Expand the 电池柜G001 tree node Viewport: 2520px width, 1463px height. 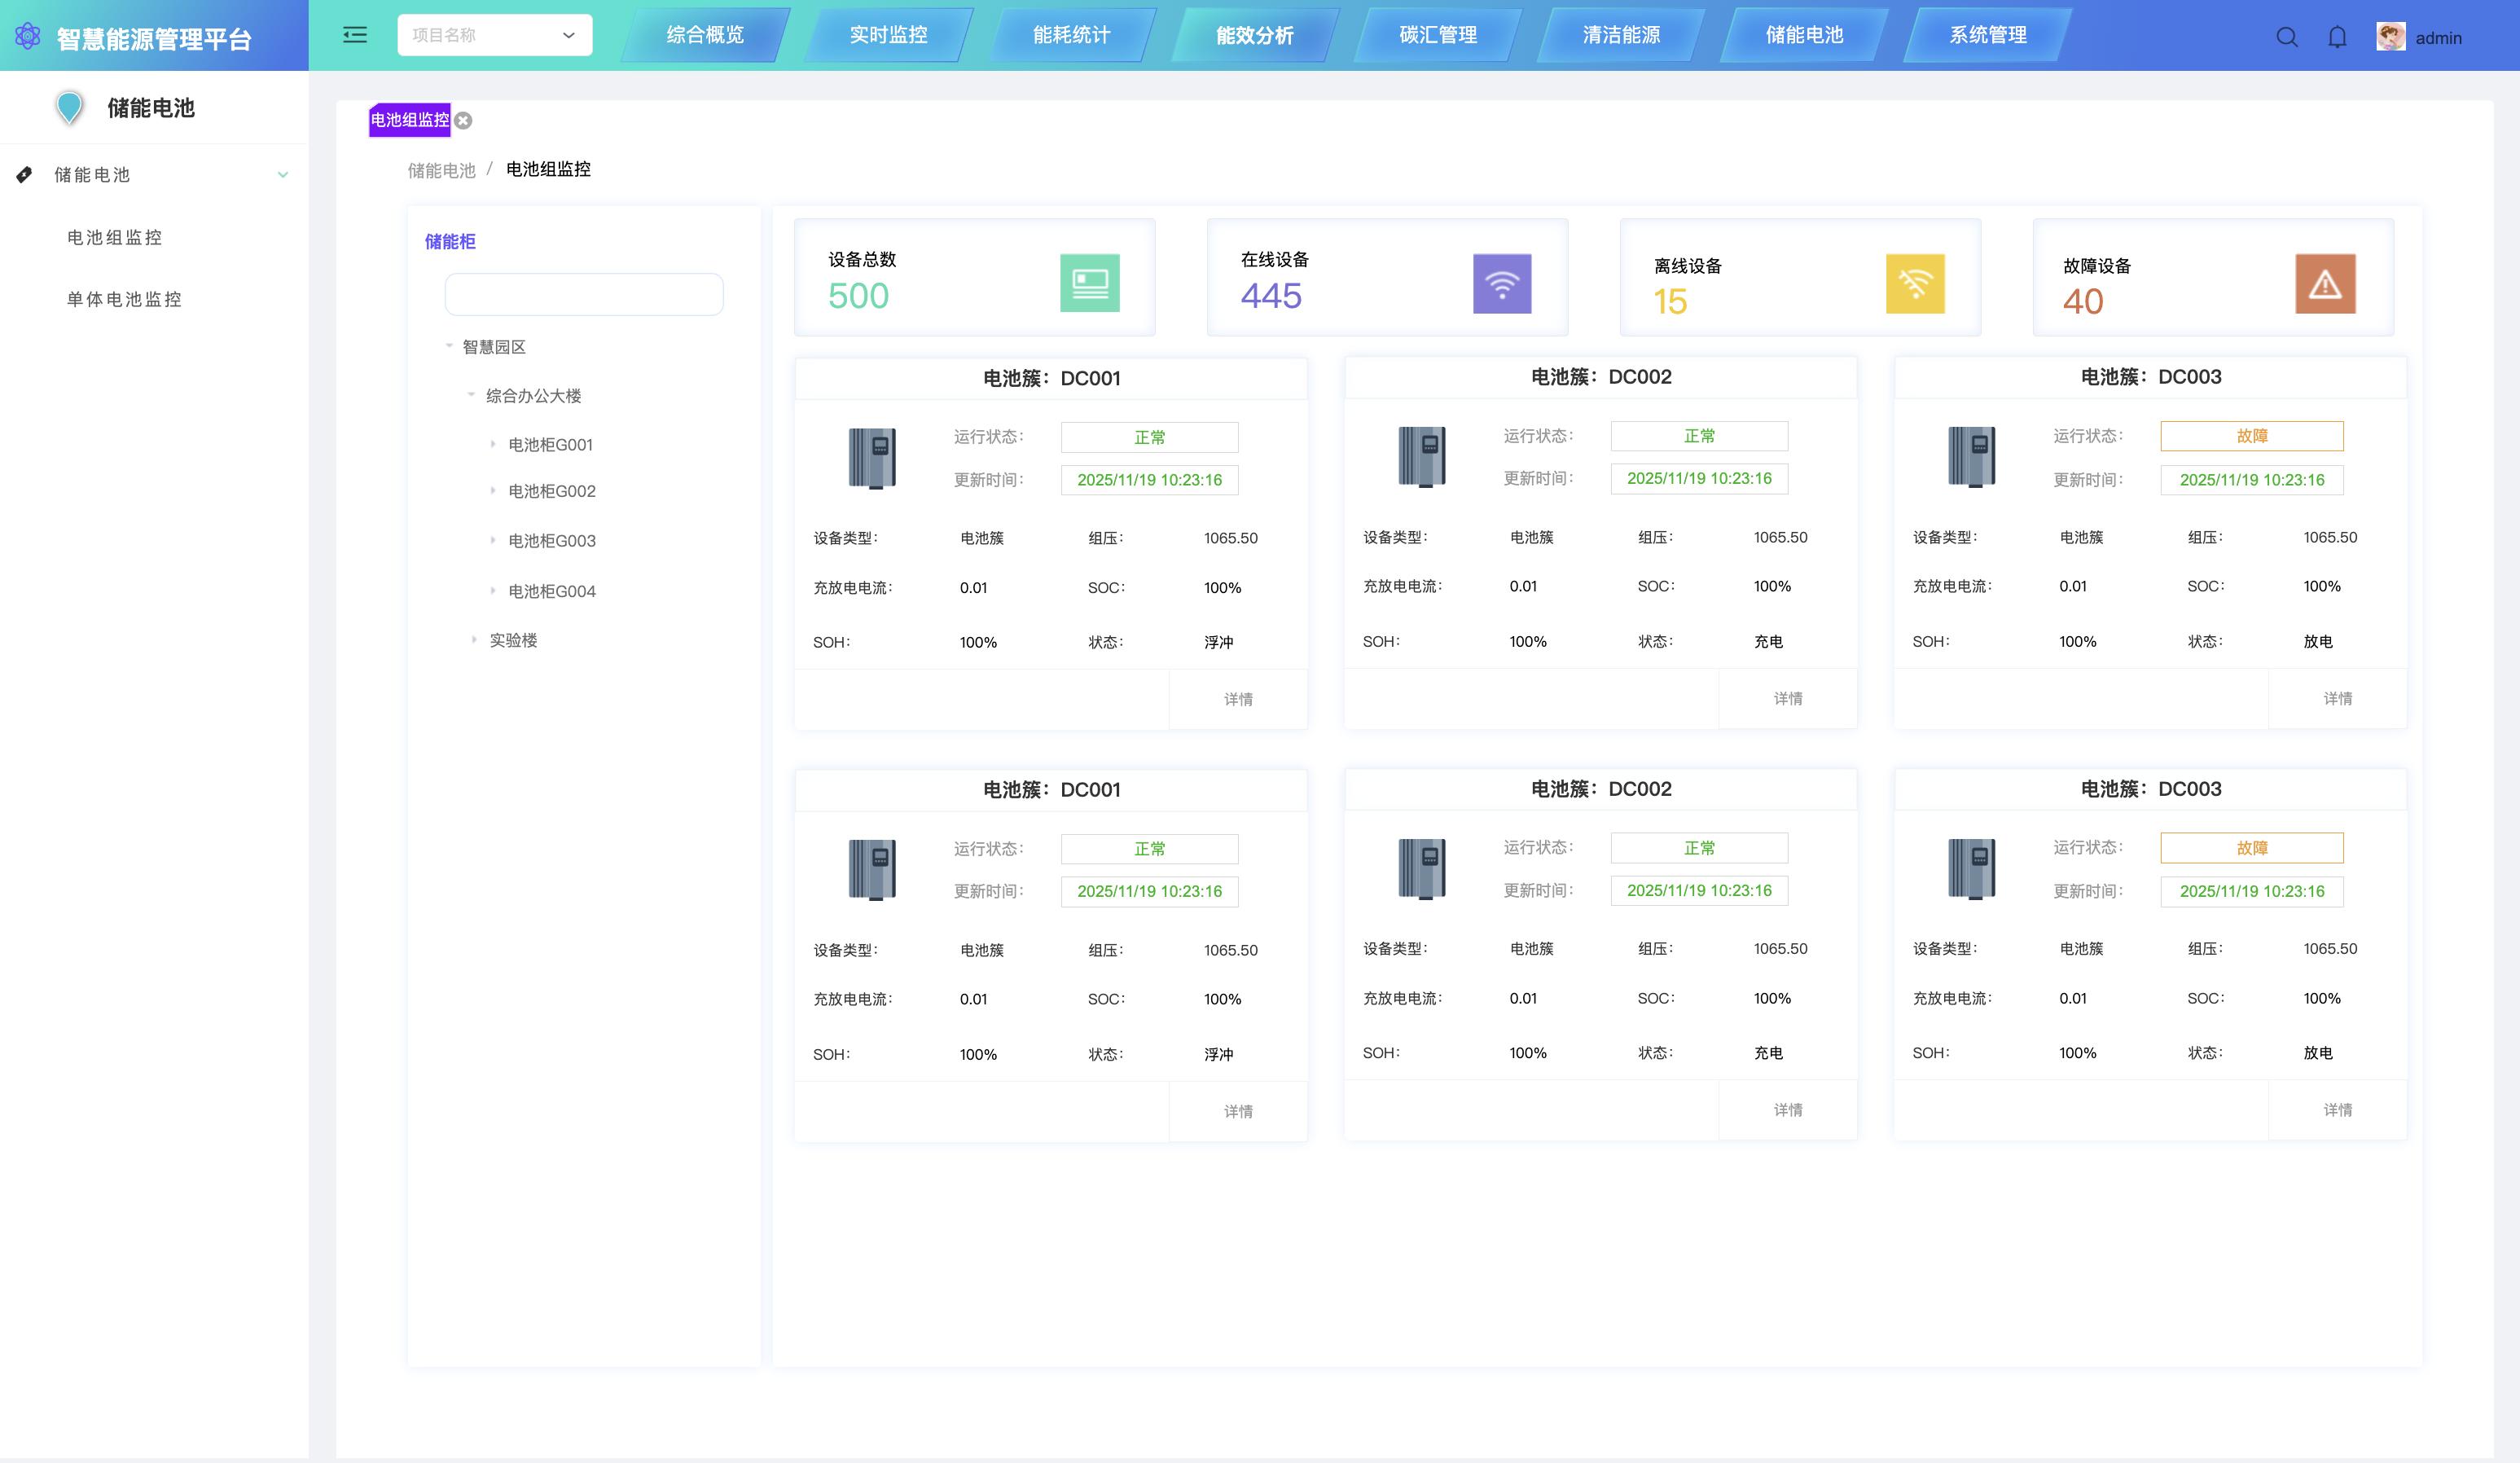coord(493,444)
